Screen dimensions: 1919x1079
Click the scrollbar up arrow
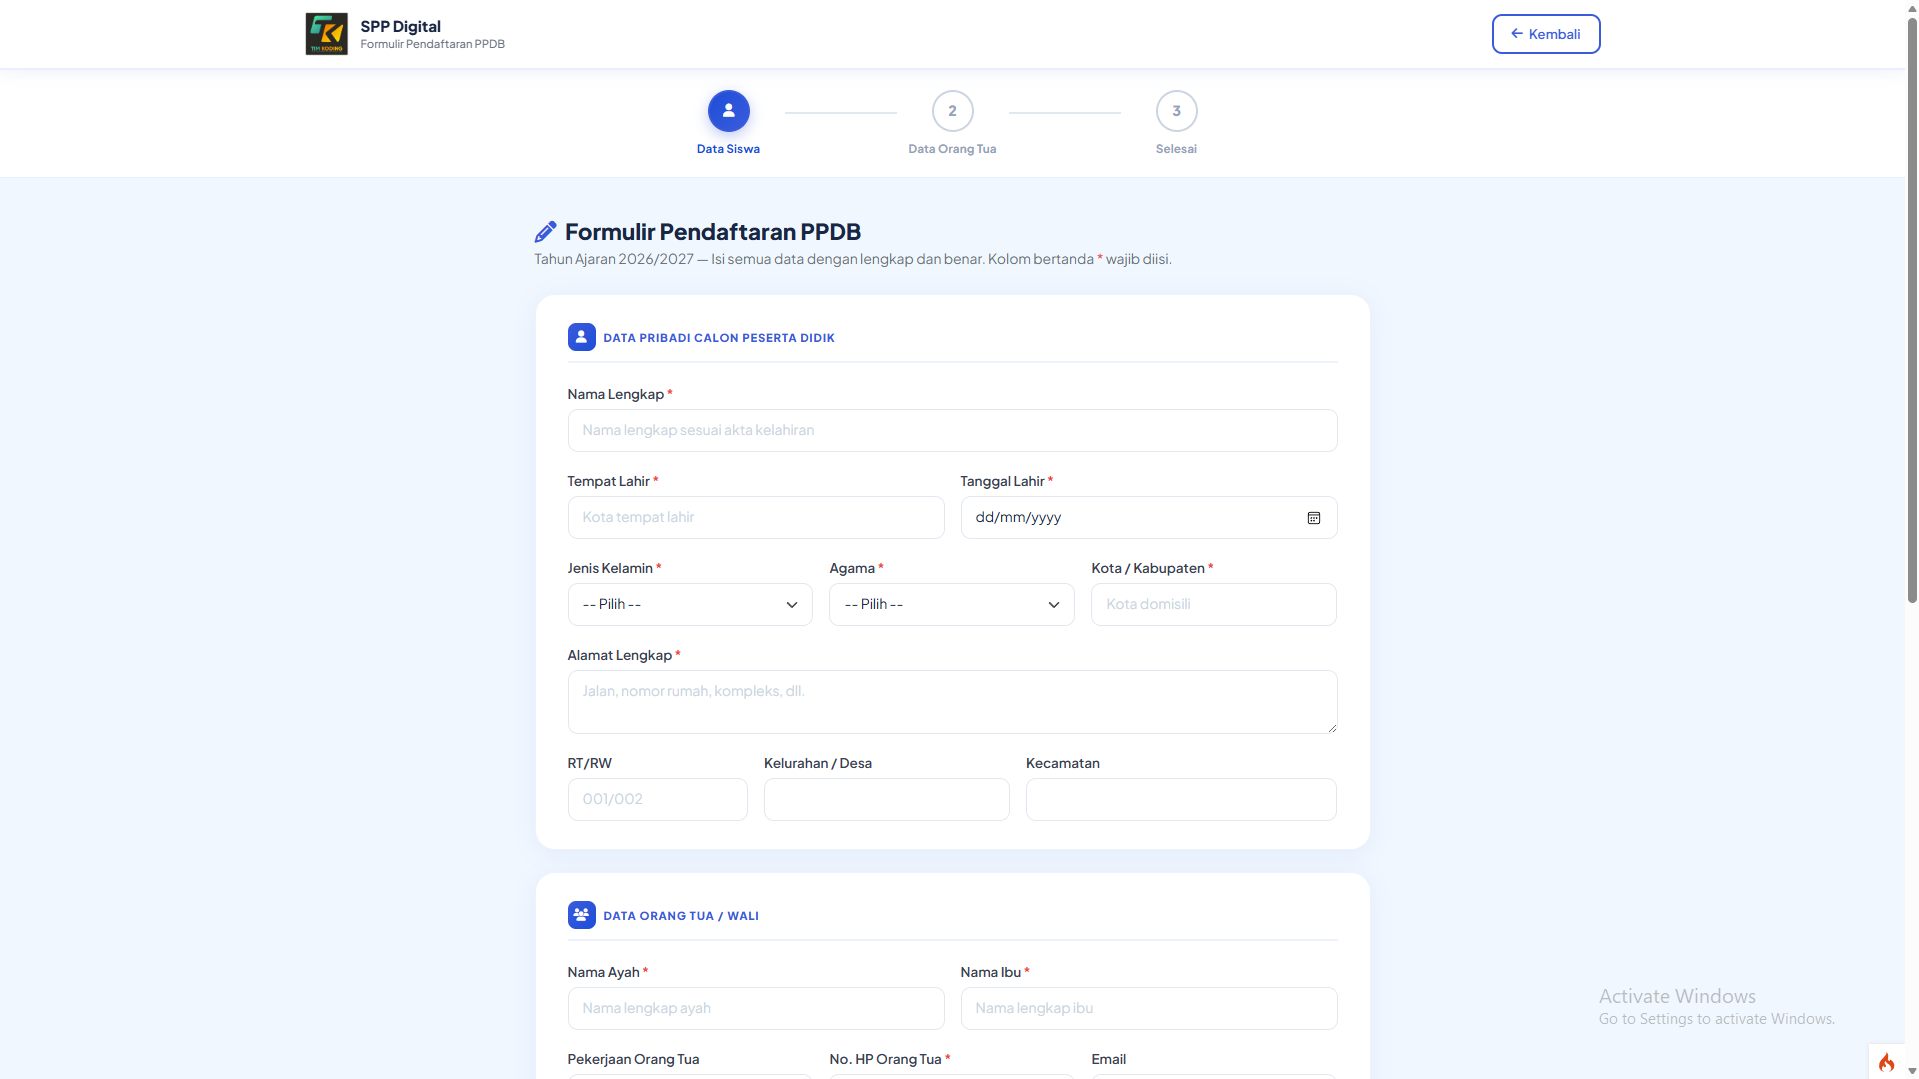click(x=1911, y=7)
